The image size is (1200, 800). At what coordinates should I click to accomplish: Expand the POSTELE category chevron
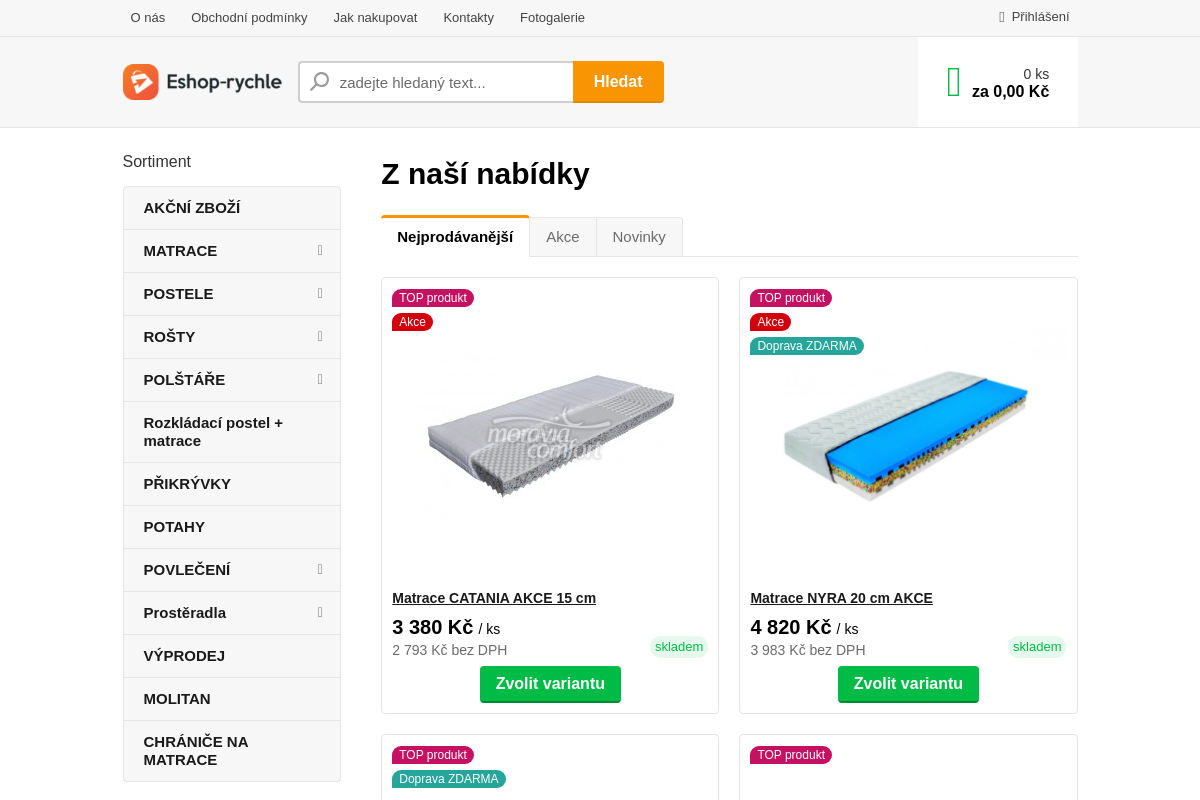pos(319,293)
